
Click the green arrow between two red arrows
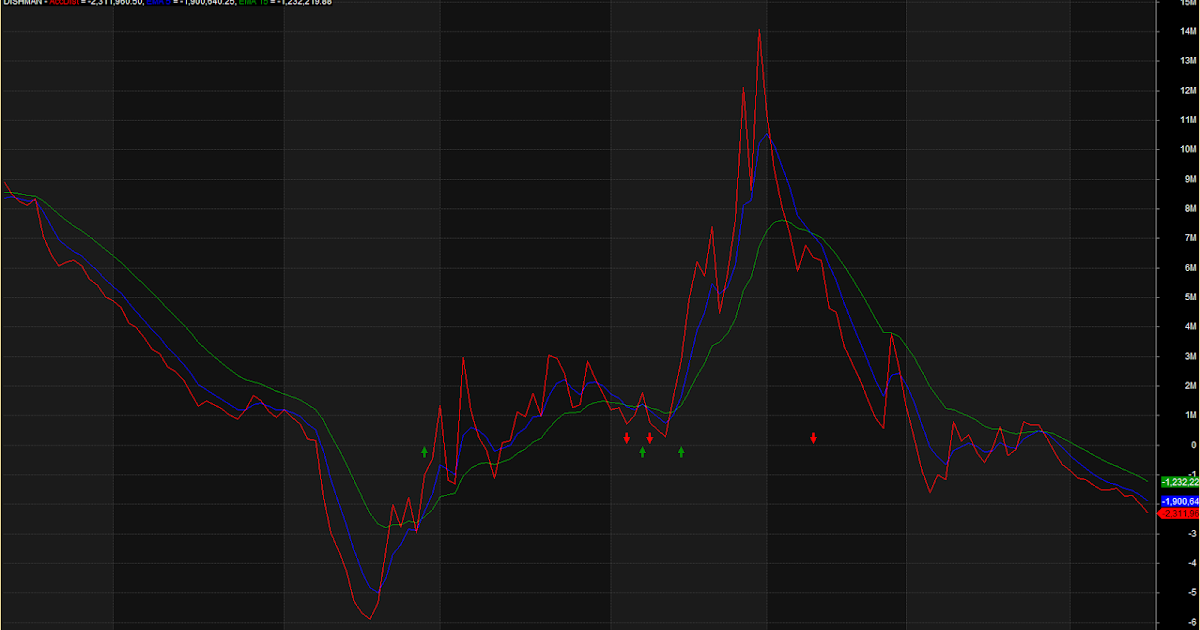[642, 452]
